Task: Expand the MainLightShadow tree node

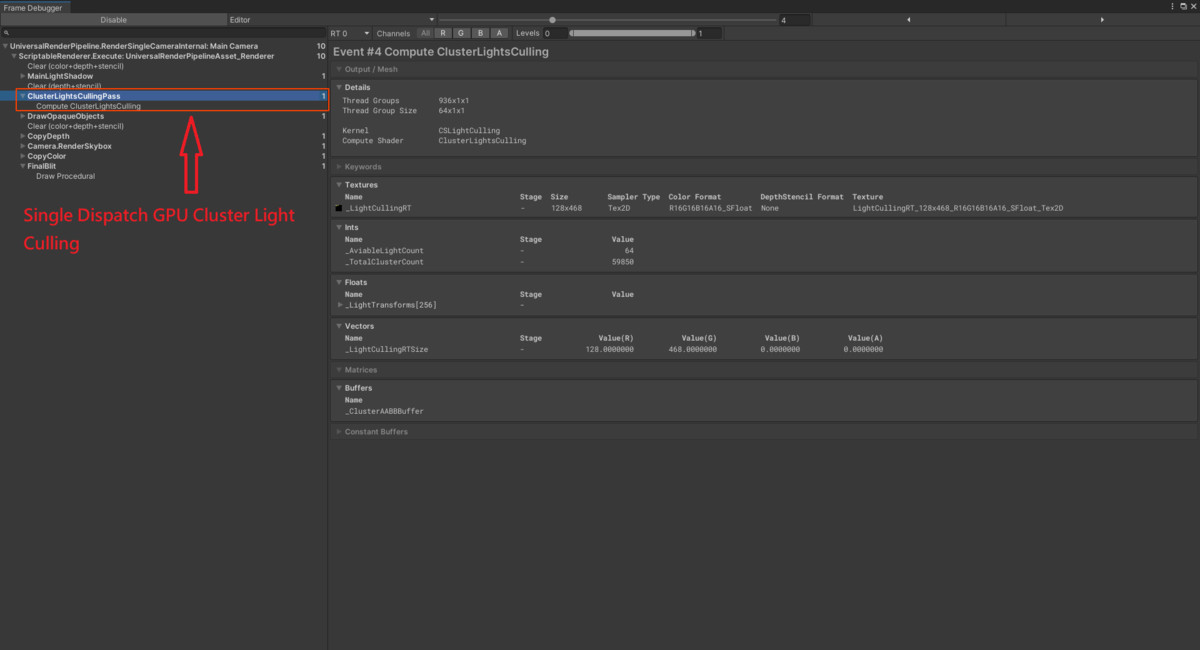Action: pyautogui.click(x=23, y=76)
